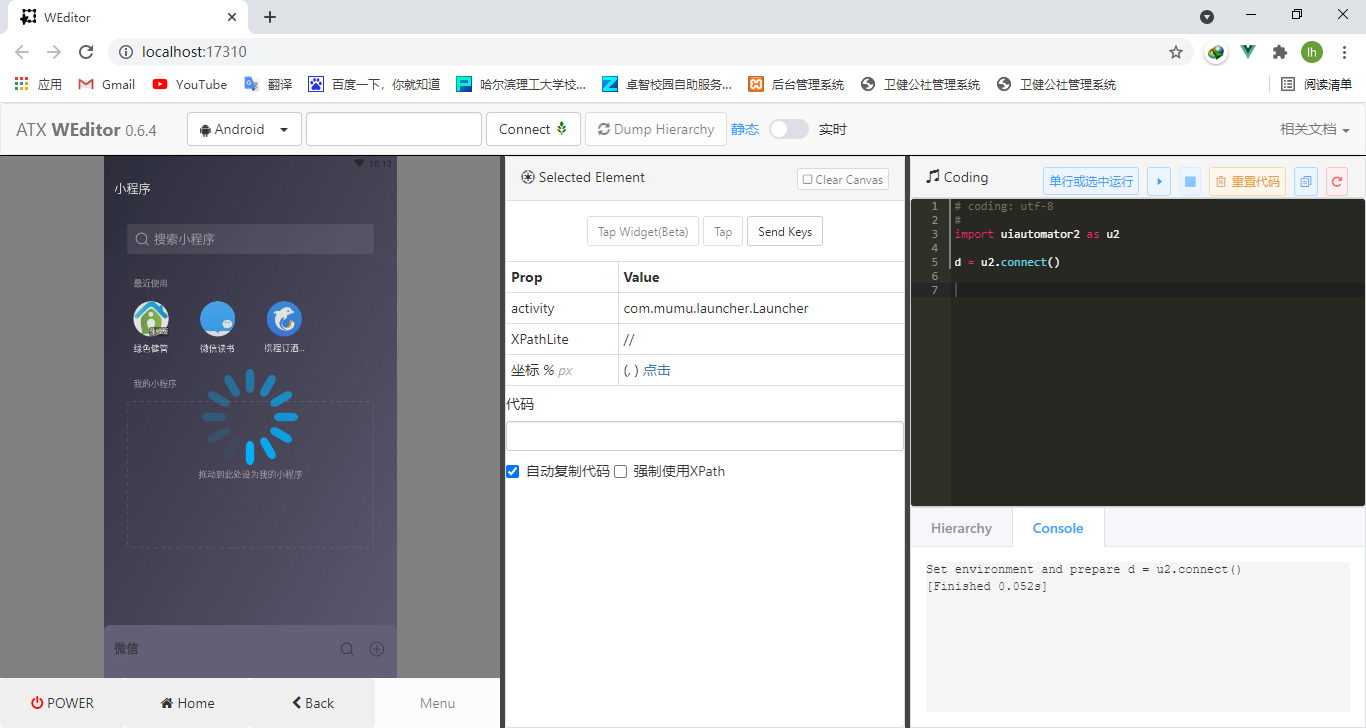The width and height of the screenshot is (1366, 728).
Task: Enable the force XPath checkbox
Action: click(620, 471)
